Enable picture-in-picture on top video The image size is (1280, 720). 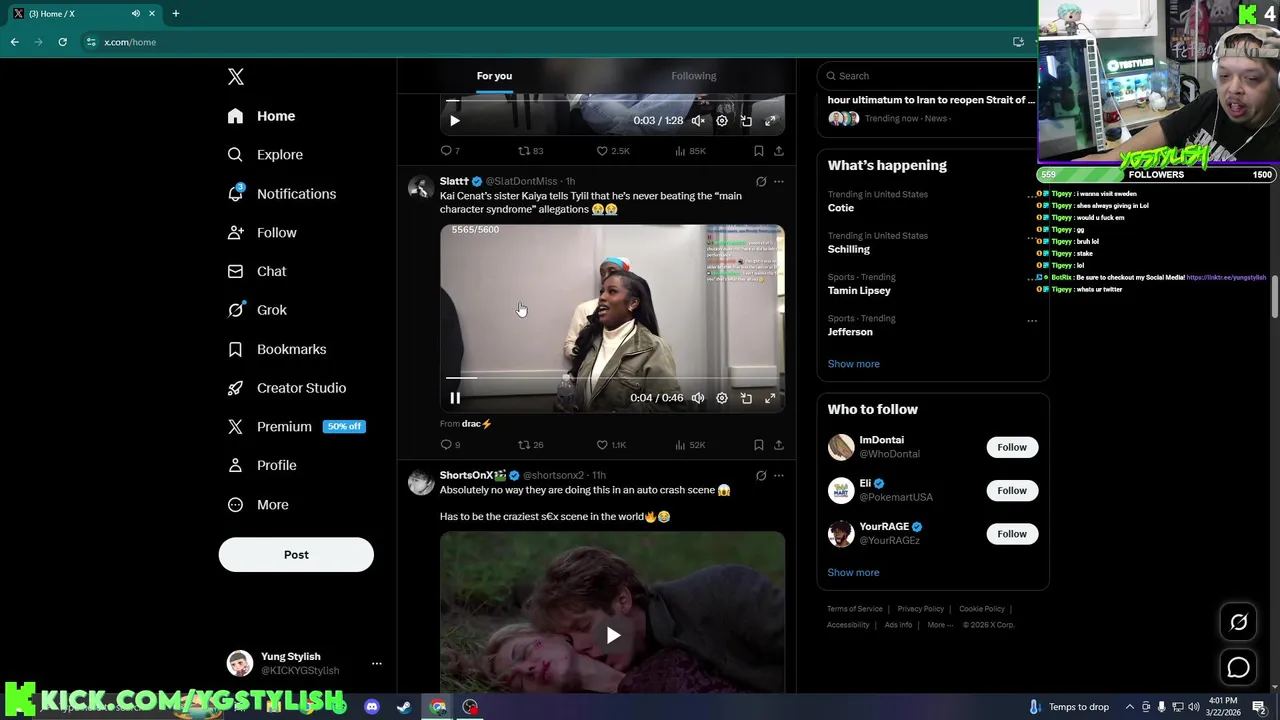pos(746,121)
